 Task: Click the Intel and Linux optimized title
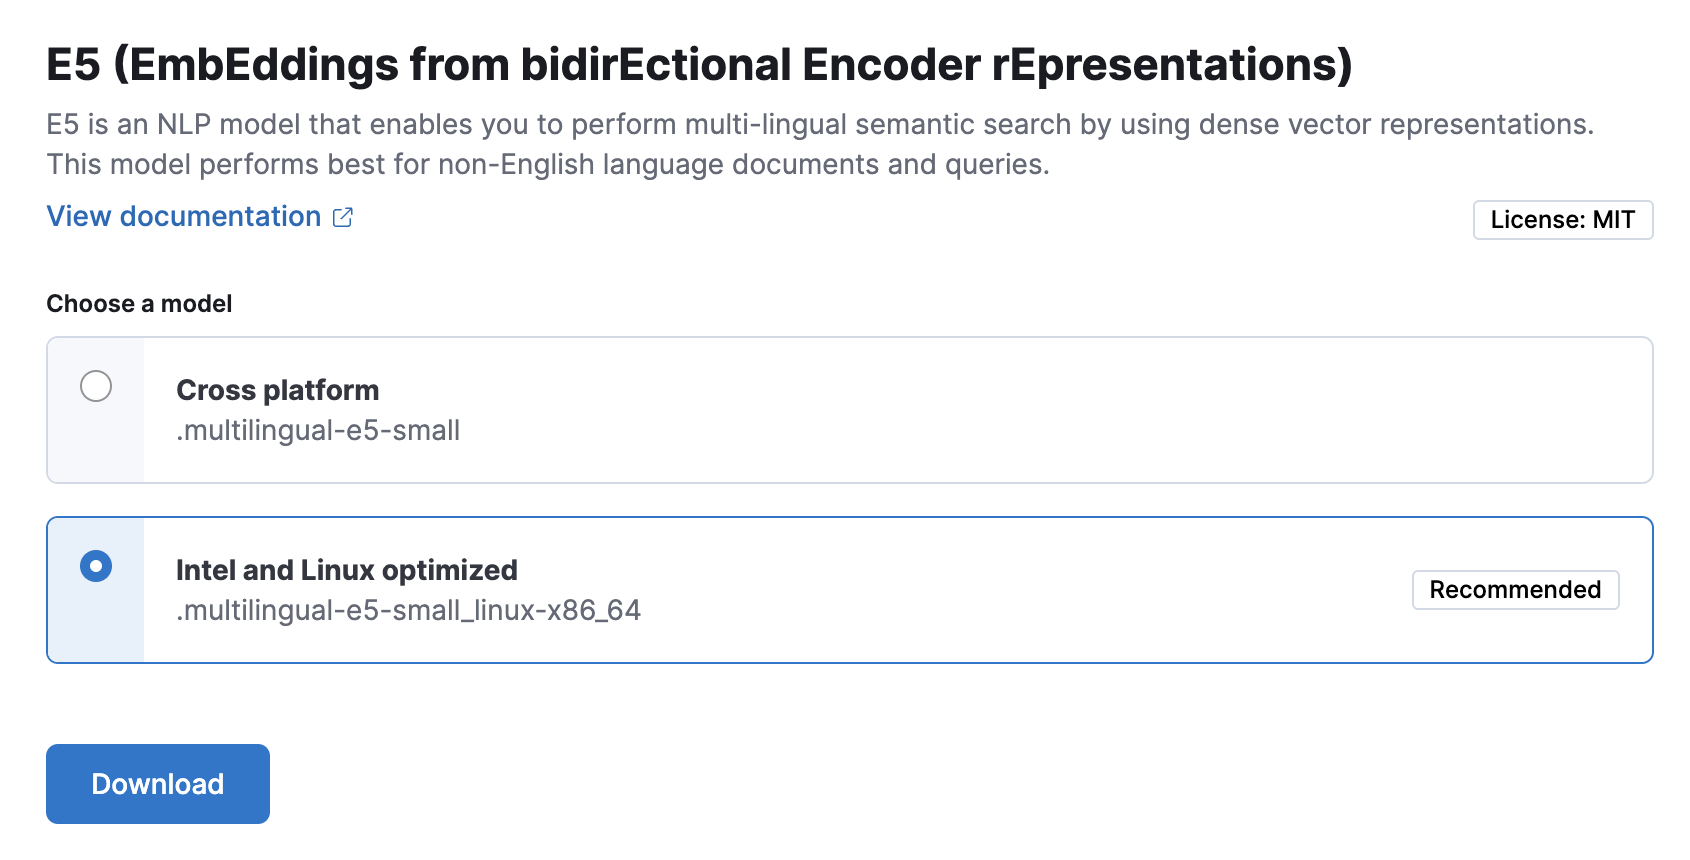[347, 570]
